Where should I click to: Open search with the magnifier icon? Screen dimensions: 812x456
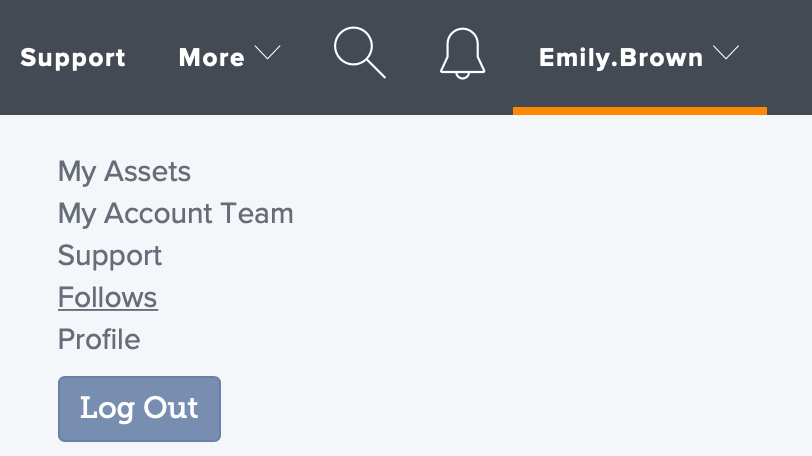click(x=359, y=52)
